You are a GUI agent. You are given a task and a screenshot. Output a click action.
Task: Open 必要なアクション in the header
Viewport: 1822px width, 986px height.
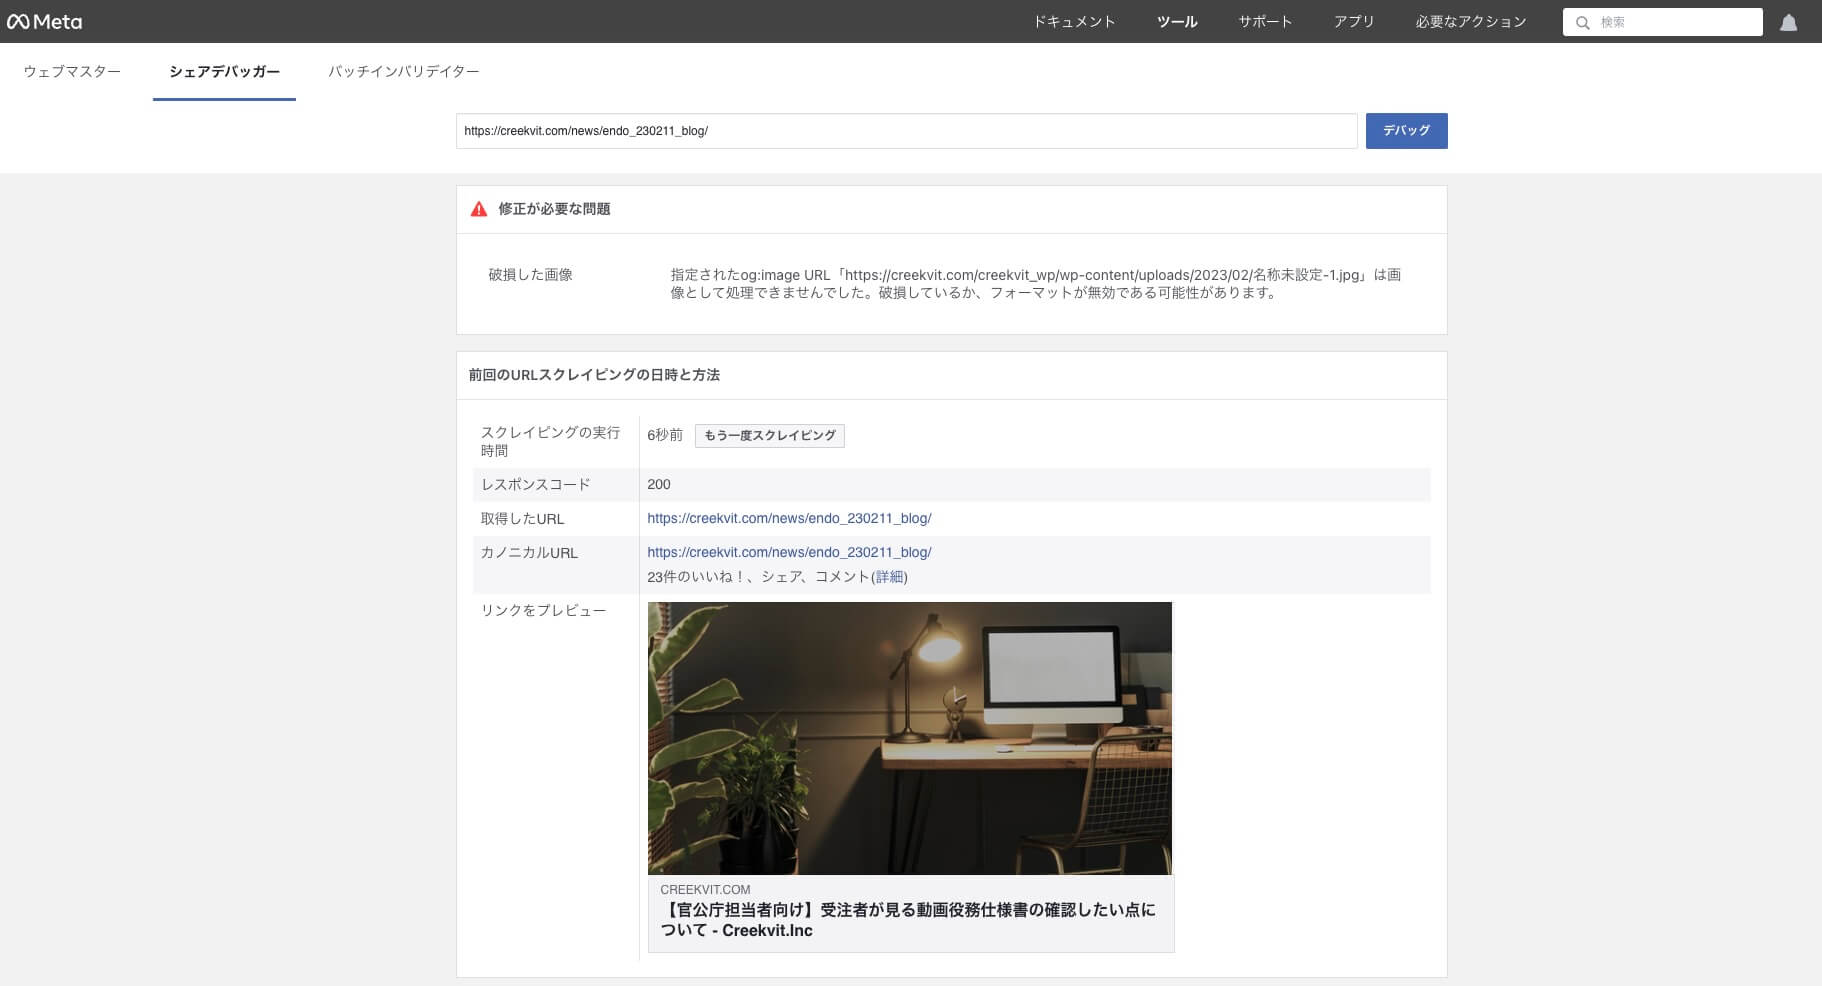(x=1470, y=22)
